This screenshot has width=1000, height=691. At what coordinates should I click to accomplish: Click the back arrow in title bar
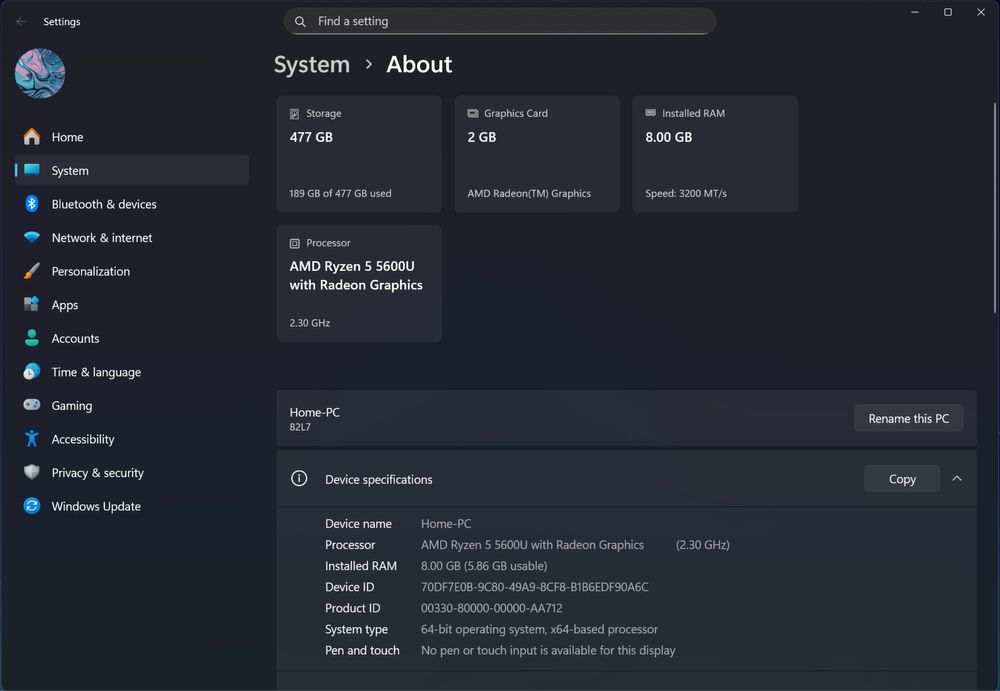pyautogui.click(x=22, y=21)
